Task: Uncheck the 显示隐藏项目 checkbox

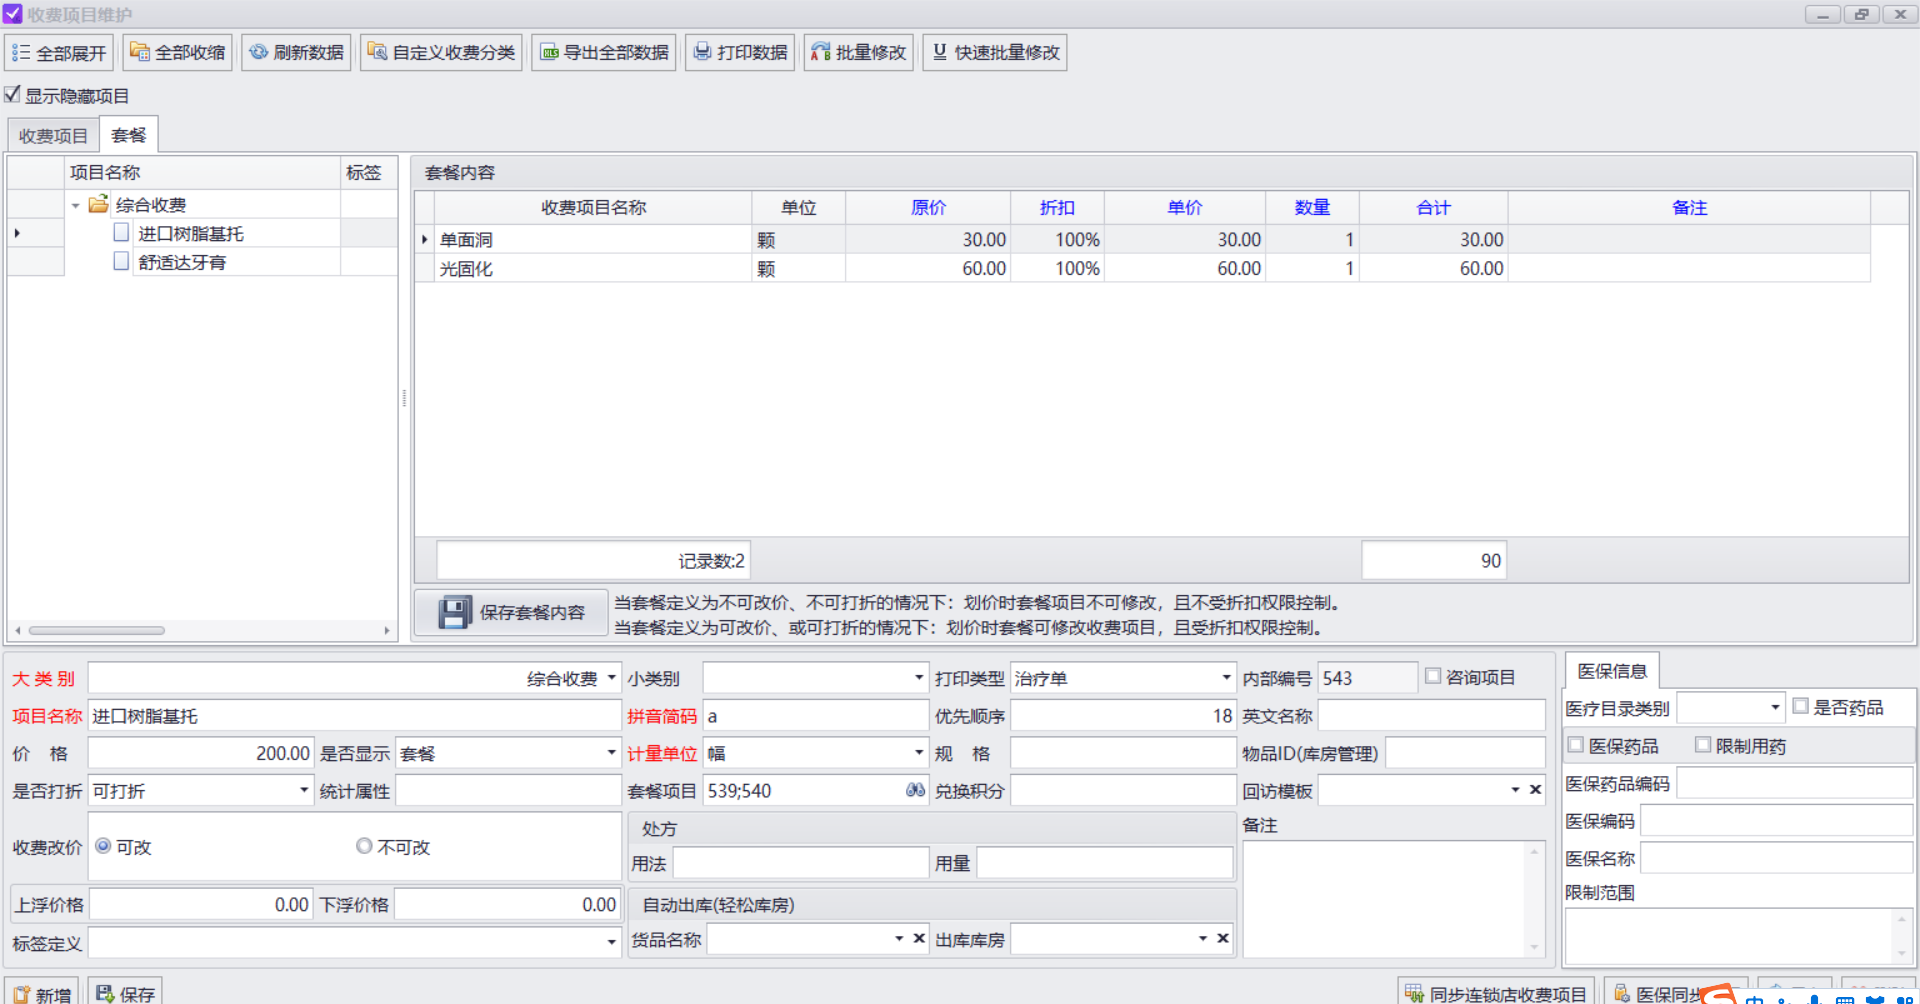Action: click(13, 95)
